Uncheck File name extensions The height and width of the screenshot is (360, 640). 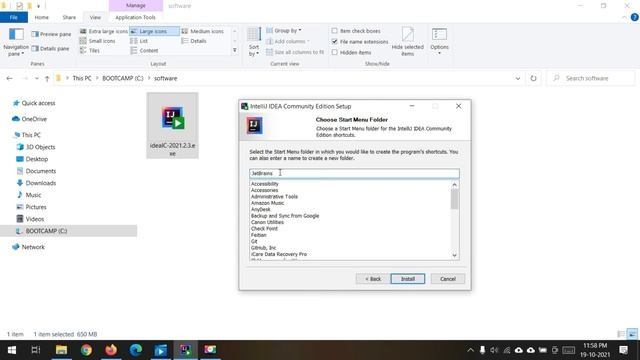click(335, 42)
